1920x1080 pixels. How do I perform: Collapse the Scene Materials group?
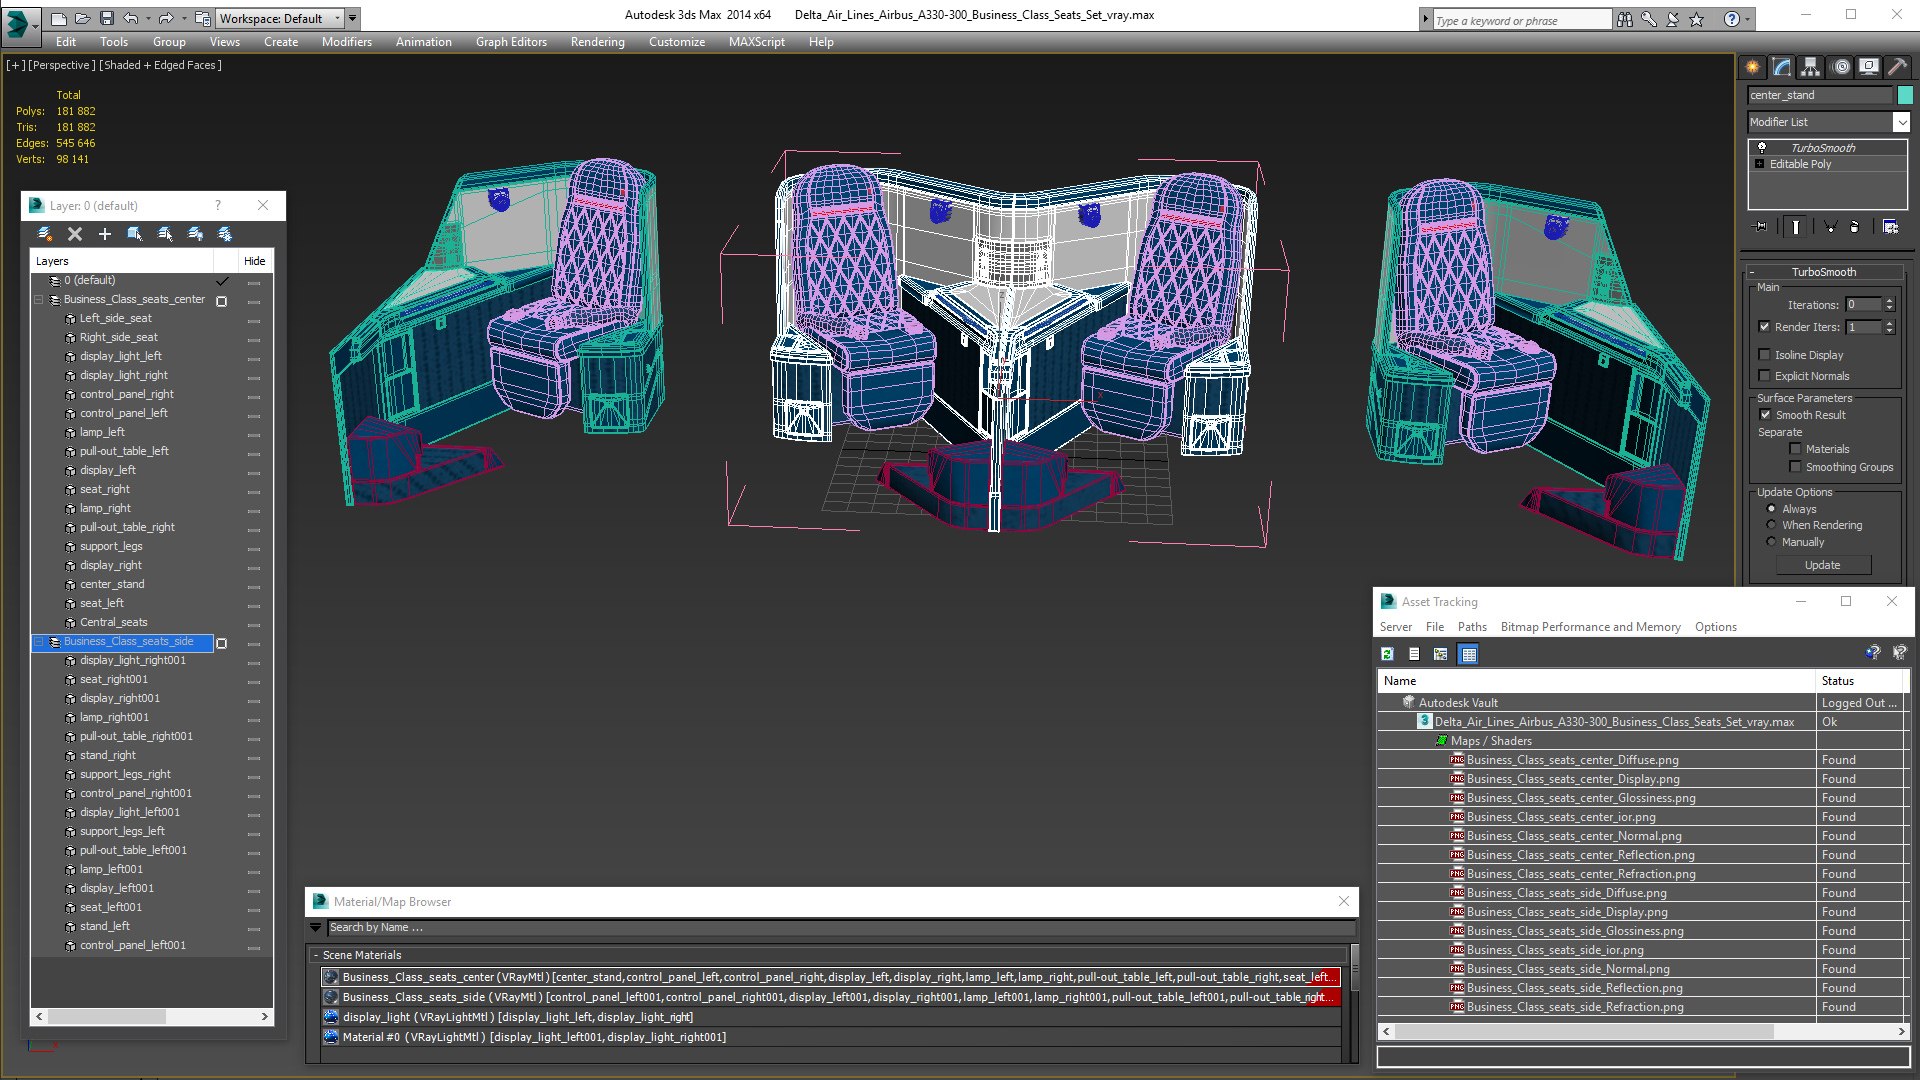pyautogui.click(x=316, y=956)
